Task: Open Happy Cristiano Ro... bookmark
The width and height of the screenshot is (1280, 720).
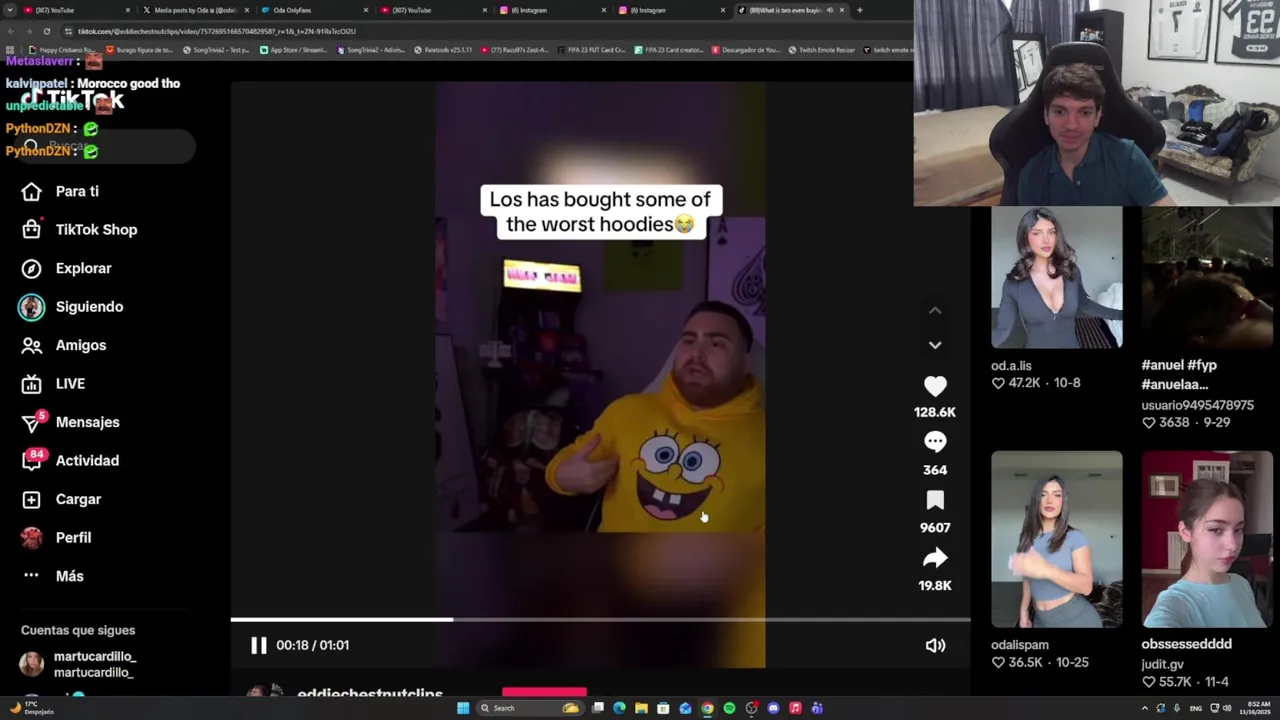Action: click(x=62, y=50)
